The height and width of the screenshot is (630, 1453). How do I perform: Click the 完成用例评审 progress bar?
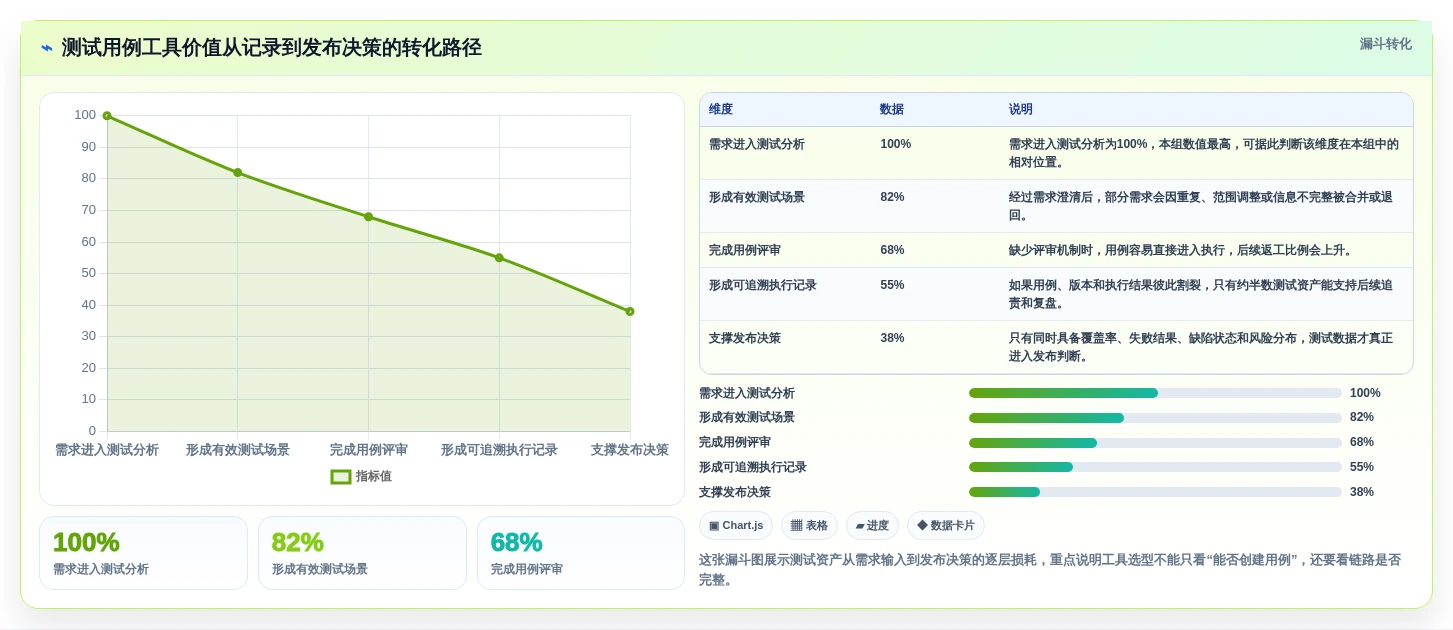(x=1155, y=443)
